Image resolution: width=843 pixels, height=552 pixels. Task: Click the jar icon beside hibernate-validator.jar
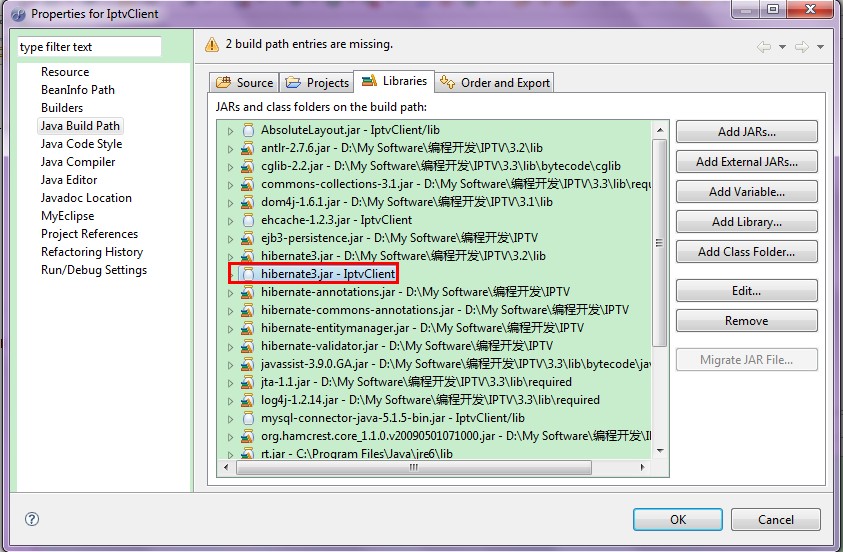[248, 346]
